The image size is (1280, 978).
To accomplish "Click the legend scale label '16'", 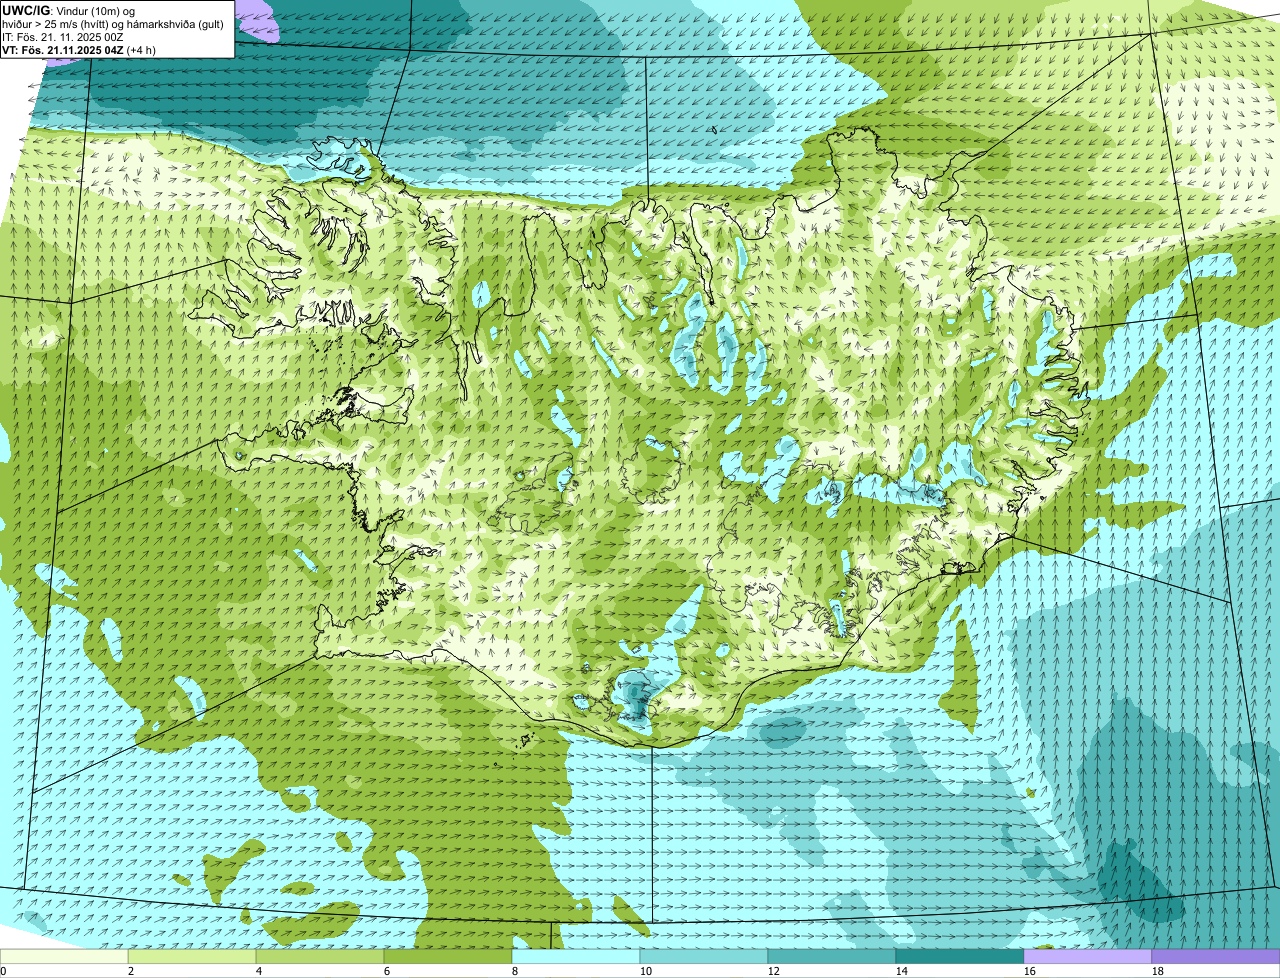I will (1030, 971).
